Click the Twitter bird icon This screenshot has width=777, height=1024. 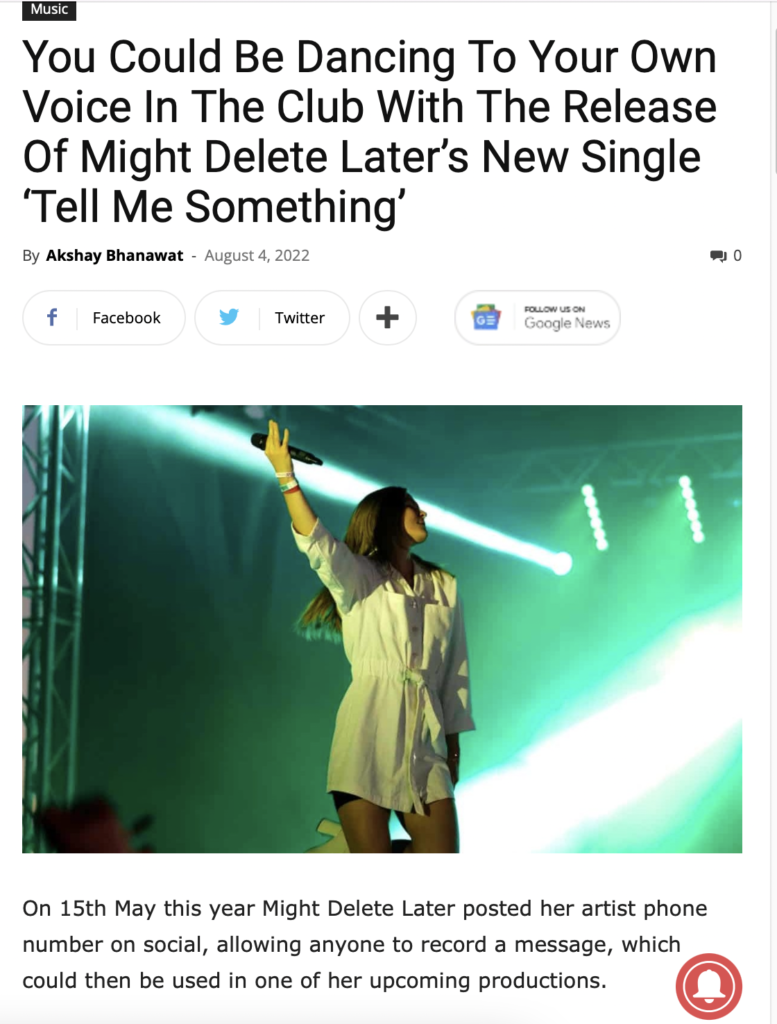point(229,317)
